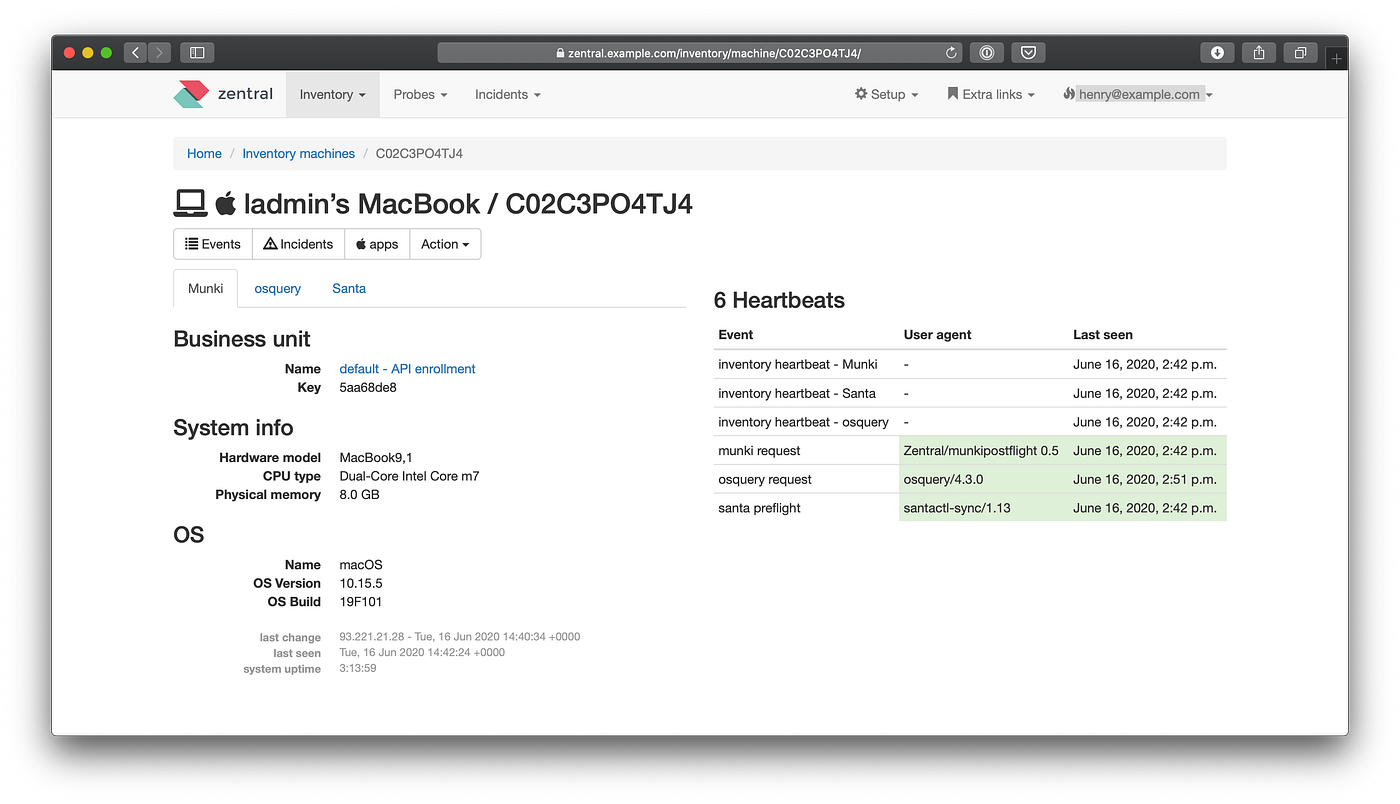1400x804 pixels.
Task: Click the User agent column header
Action: [x=937, y=335]
